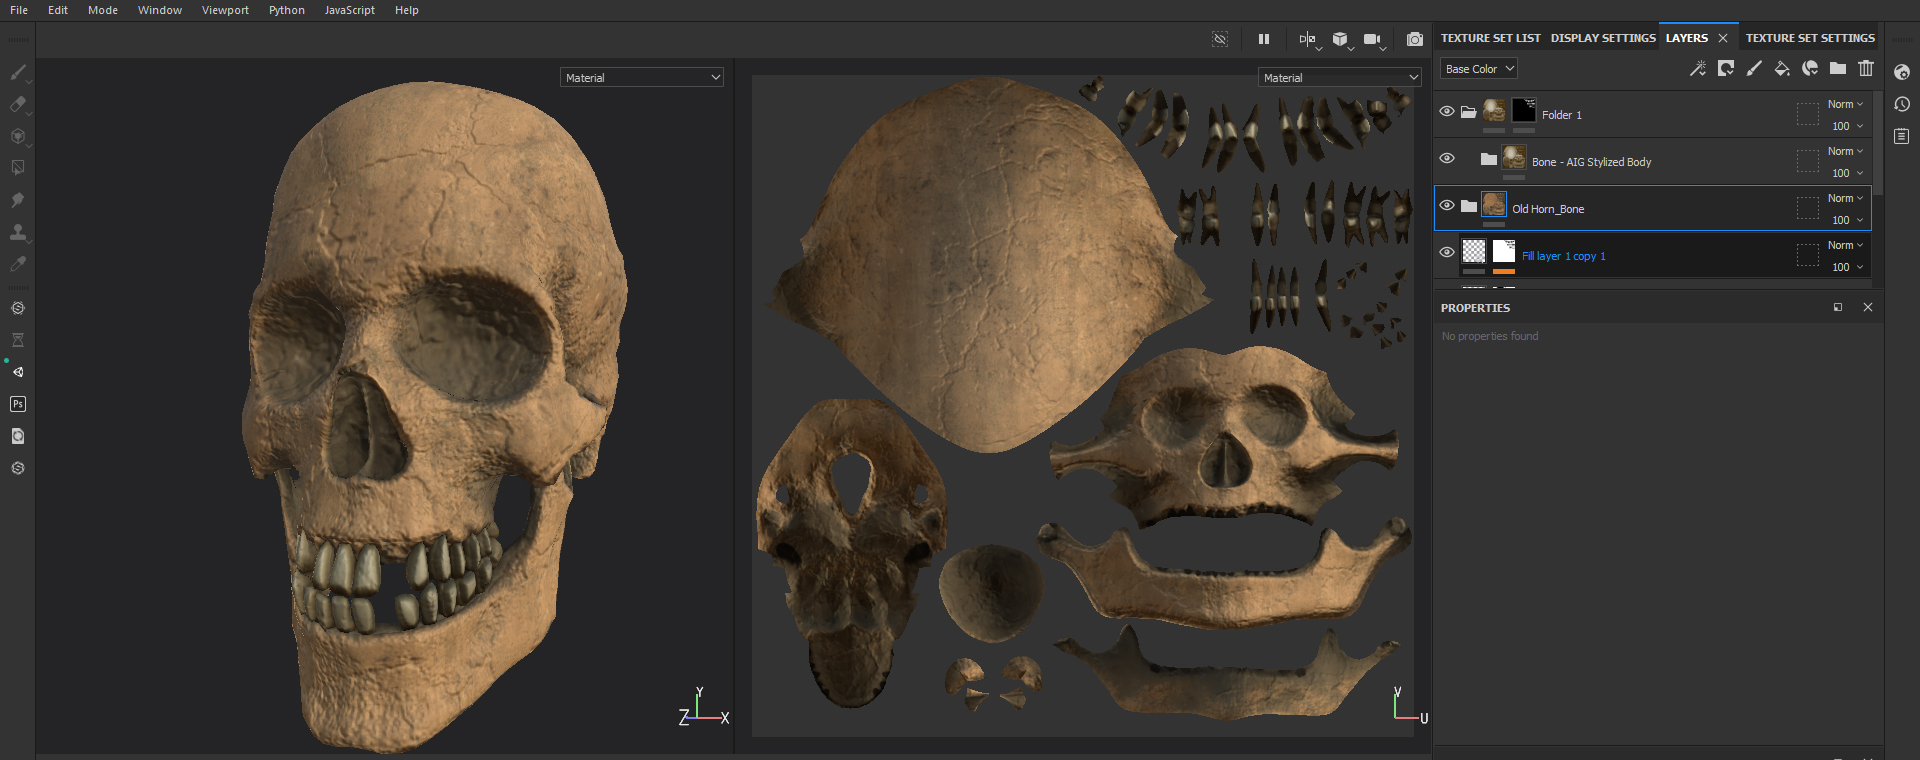
Task: Hide the Fill layer 1 copy 1
Action: click(1447, 253)
